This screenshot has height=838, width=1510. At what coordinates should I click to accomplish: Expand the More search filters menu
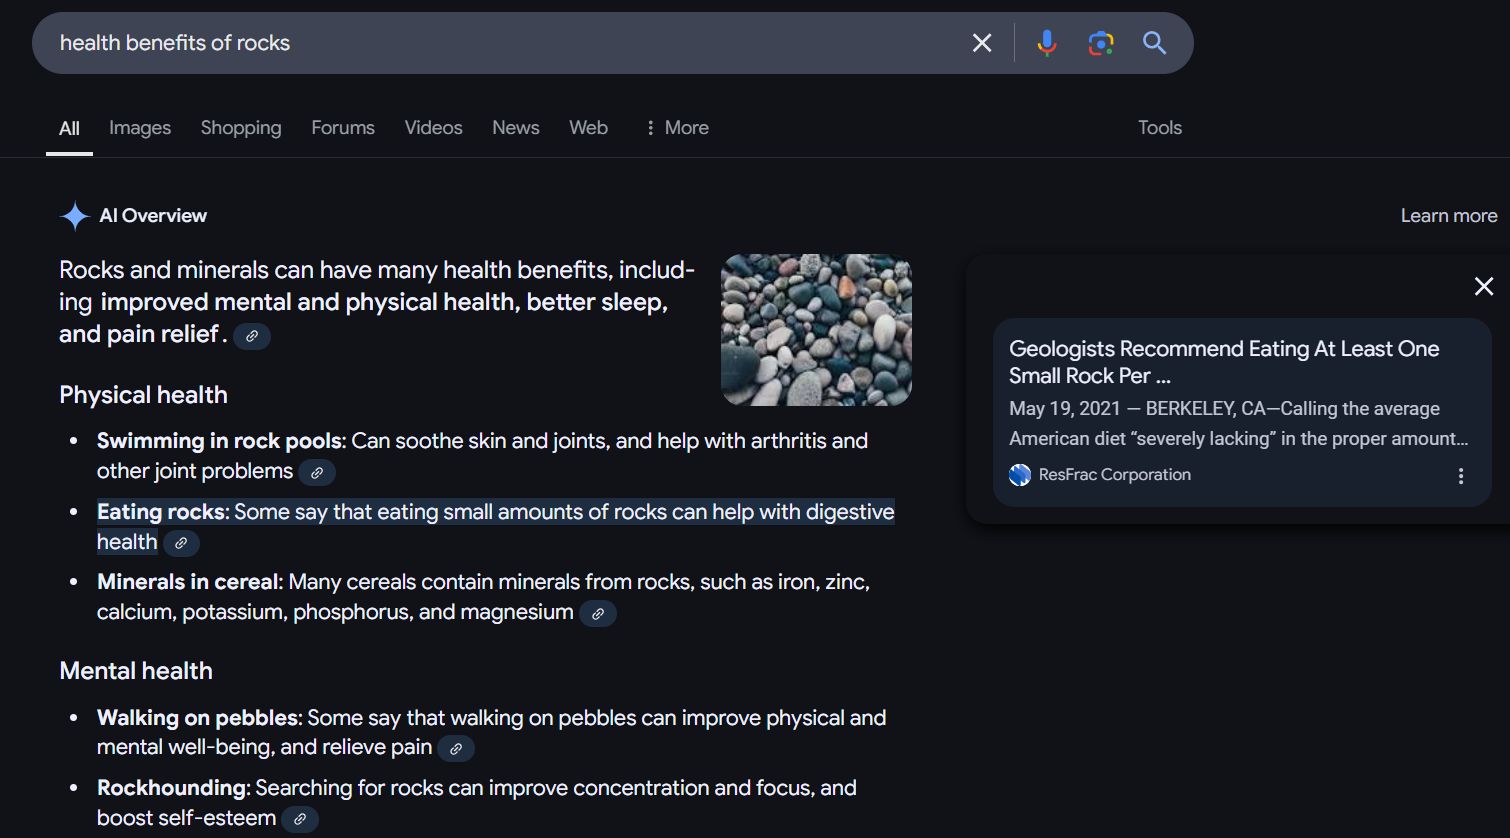click(x=677, y=128)
